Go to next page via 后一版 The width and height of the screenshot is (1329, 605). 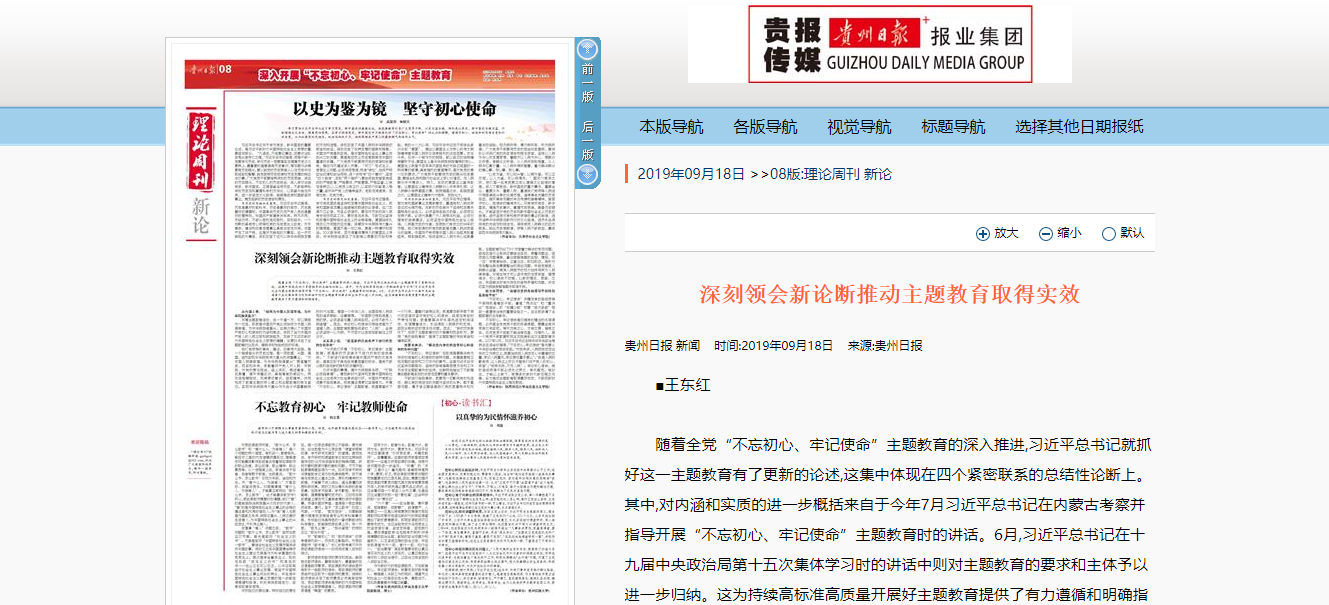coord(588,140)
